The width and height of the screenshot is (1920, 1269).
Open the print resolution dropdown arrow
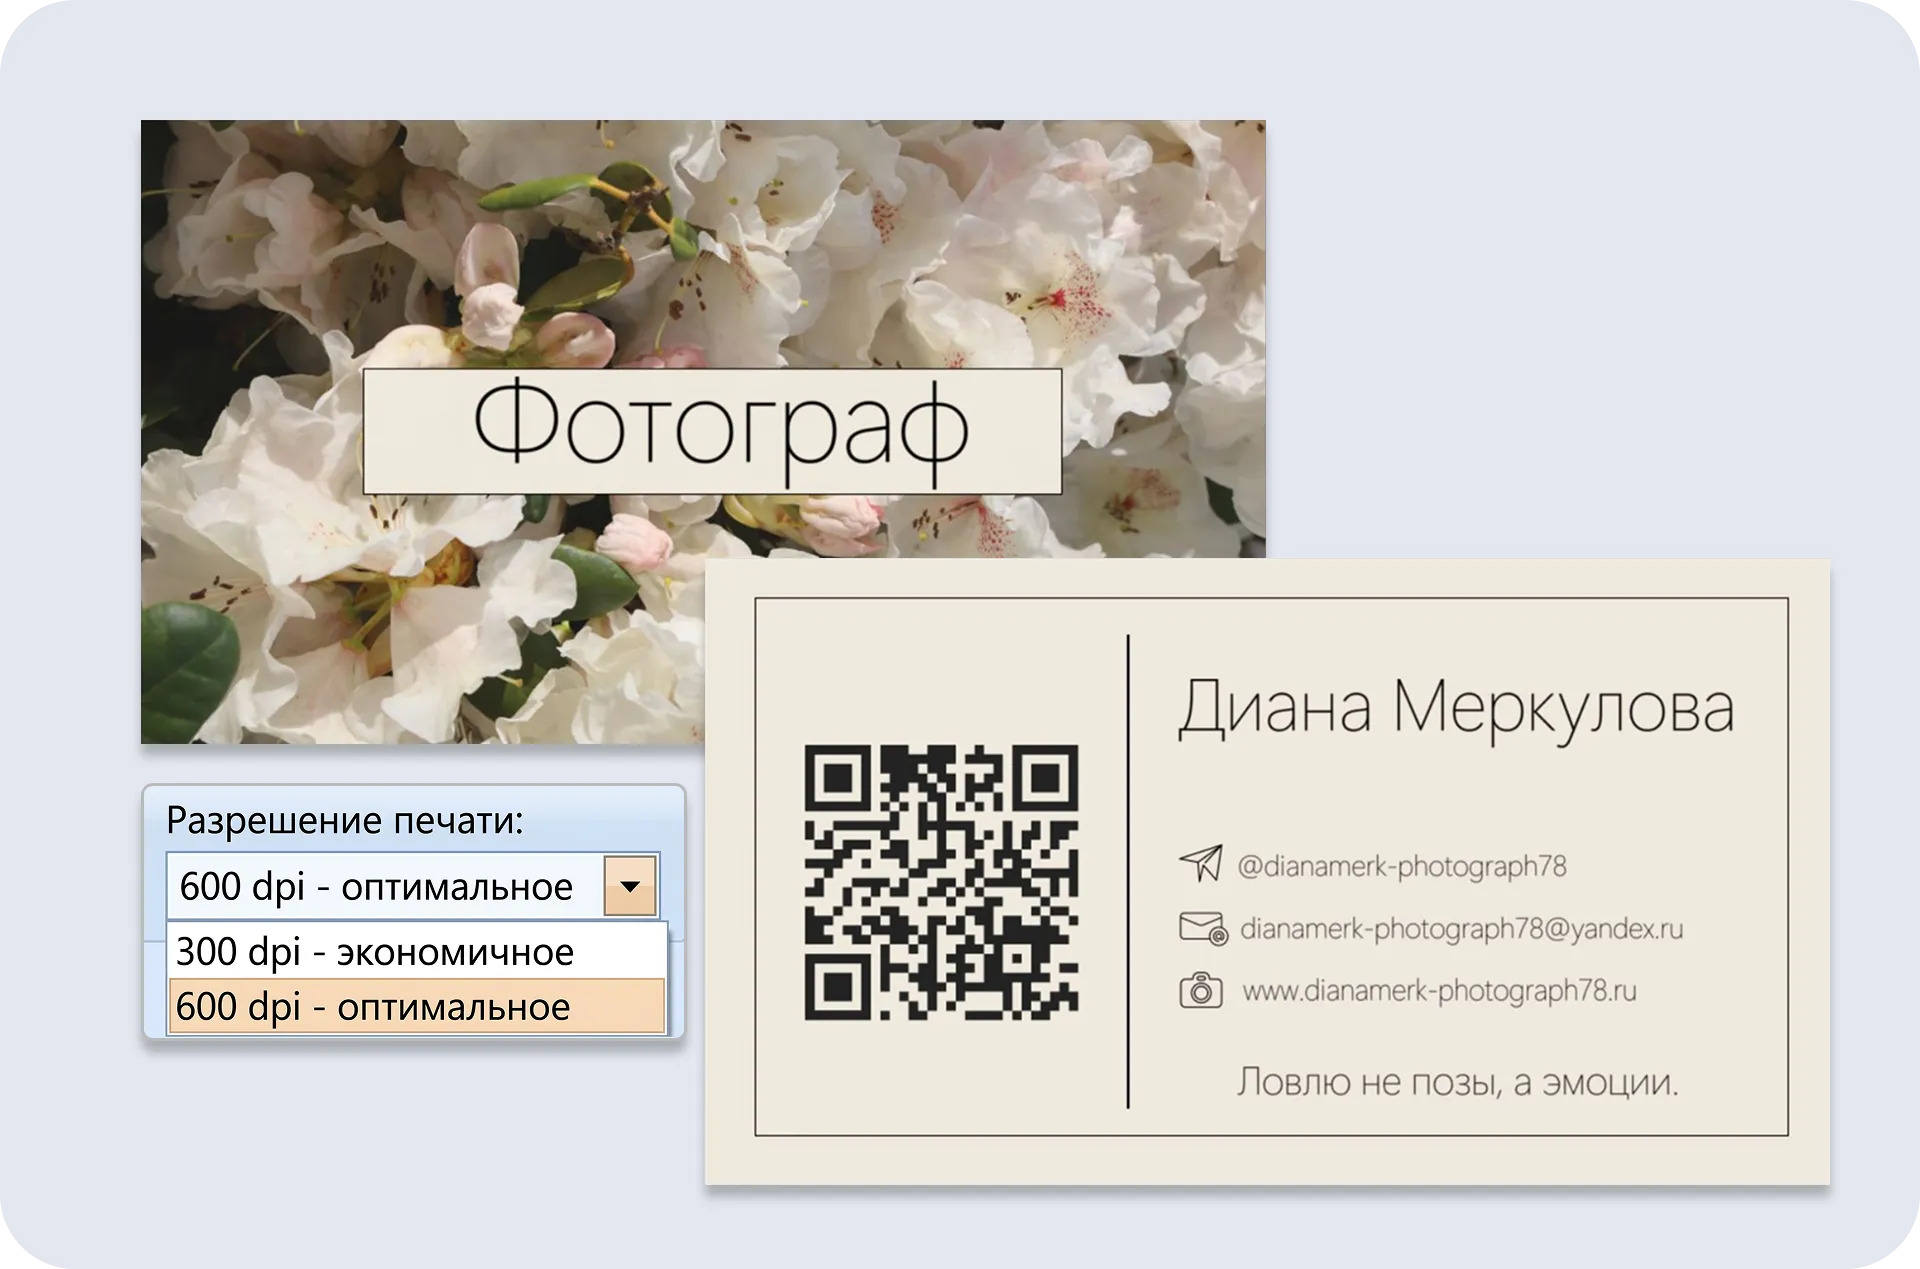click(x=630, y=885)
